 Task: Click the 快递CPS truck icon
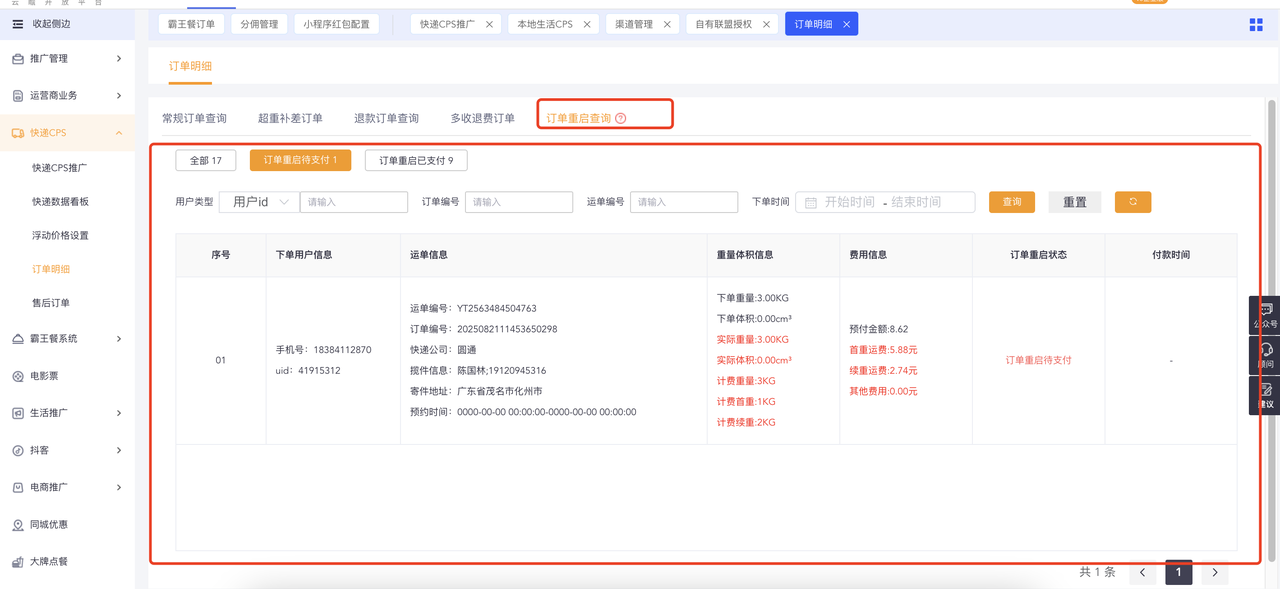coord(17,133)
